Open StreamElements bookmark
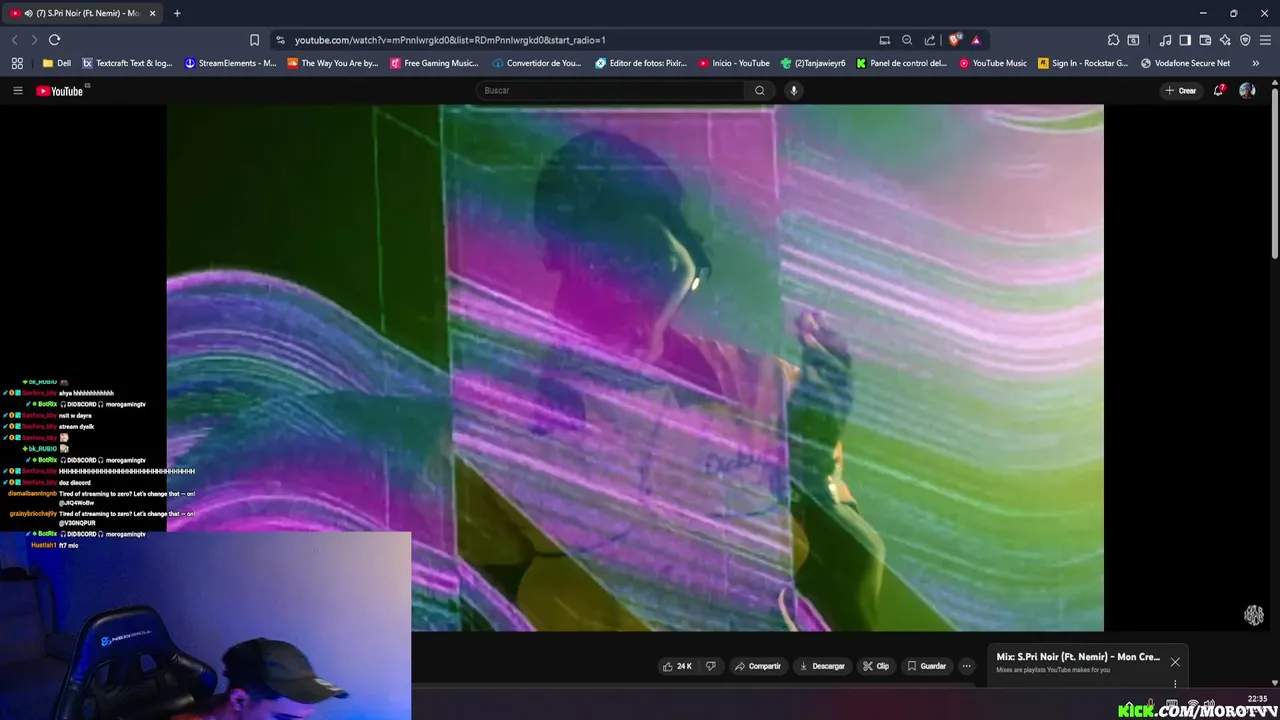The height and width of the screenshot is (720, 1280). click(231, 63)
